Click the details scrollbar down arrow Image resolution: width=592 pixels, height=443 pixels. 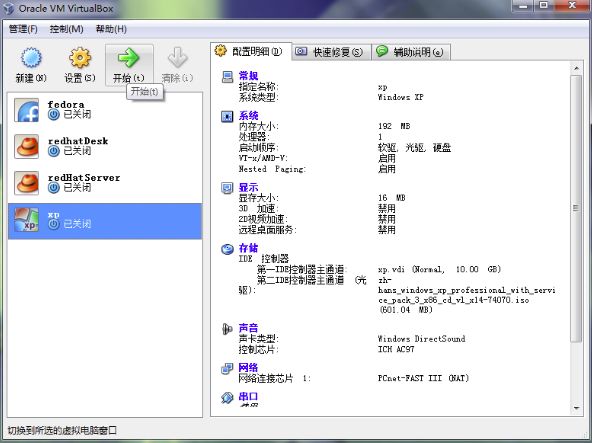tap(576, 408)
